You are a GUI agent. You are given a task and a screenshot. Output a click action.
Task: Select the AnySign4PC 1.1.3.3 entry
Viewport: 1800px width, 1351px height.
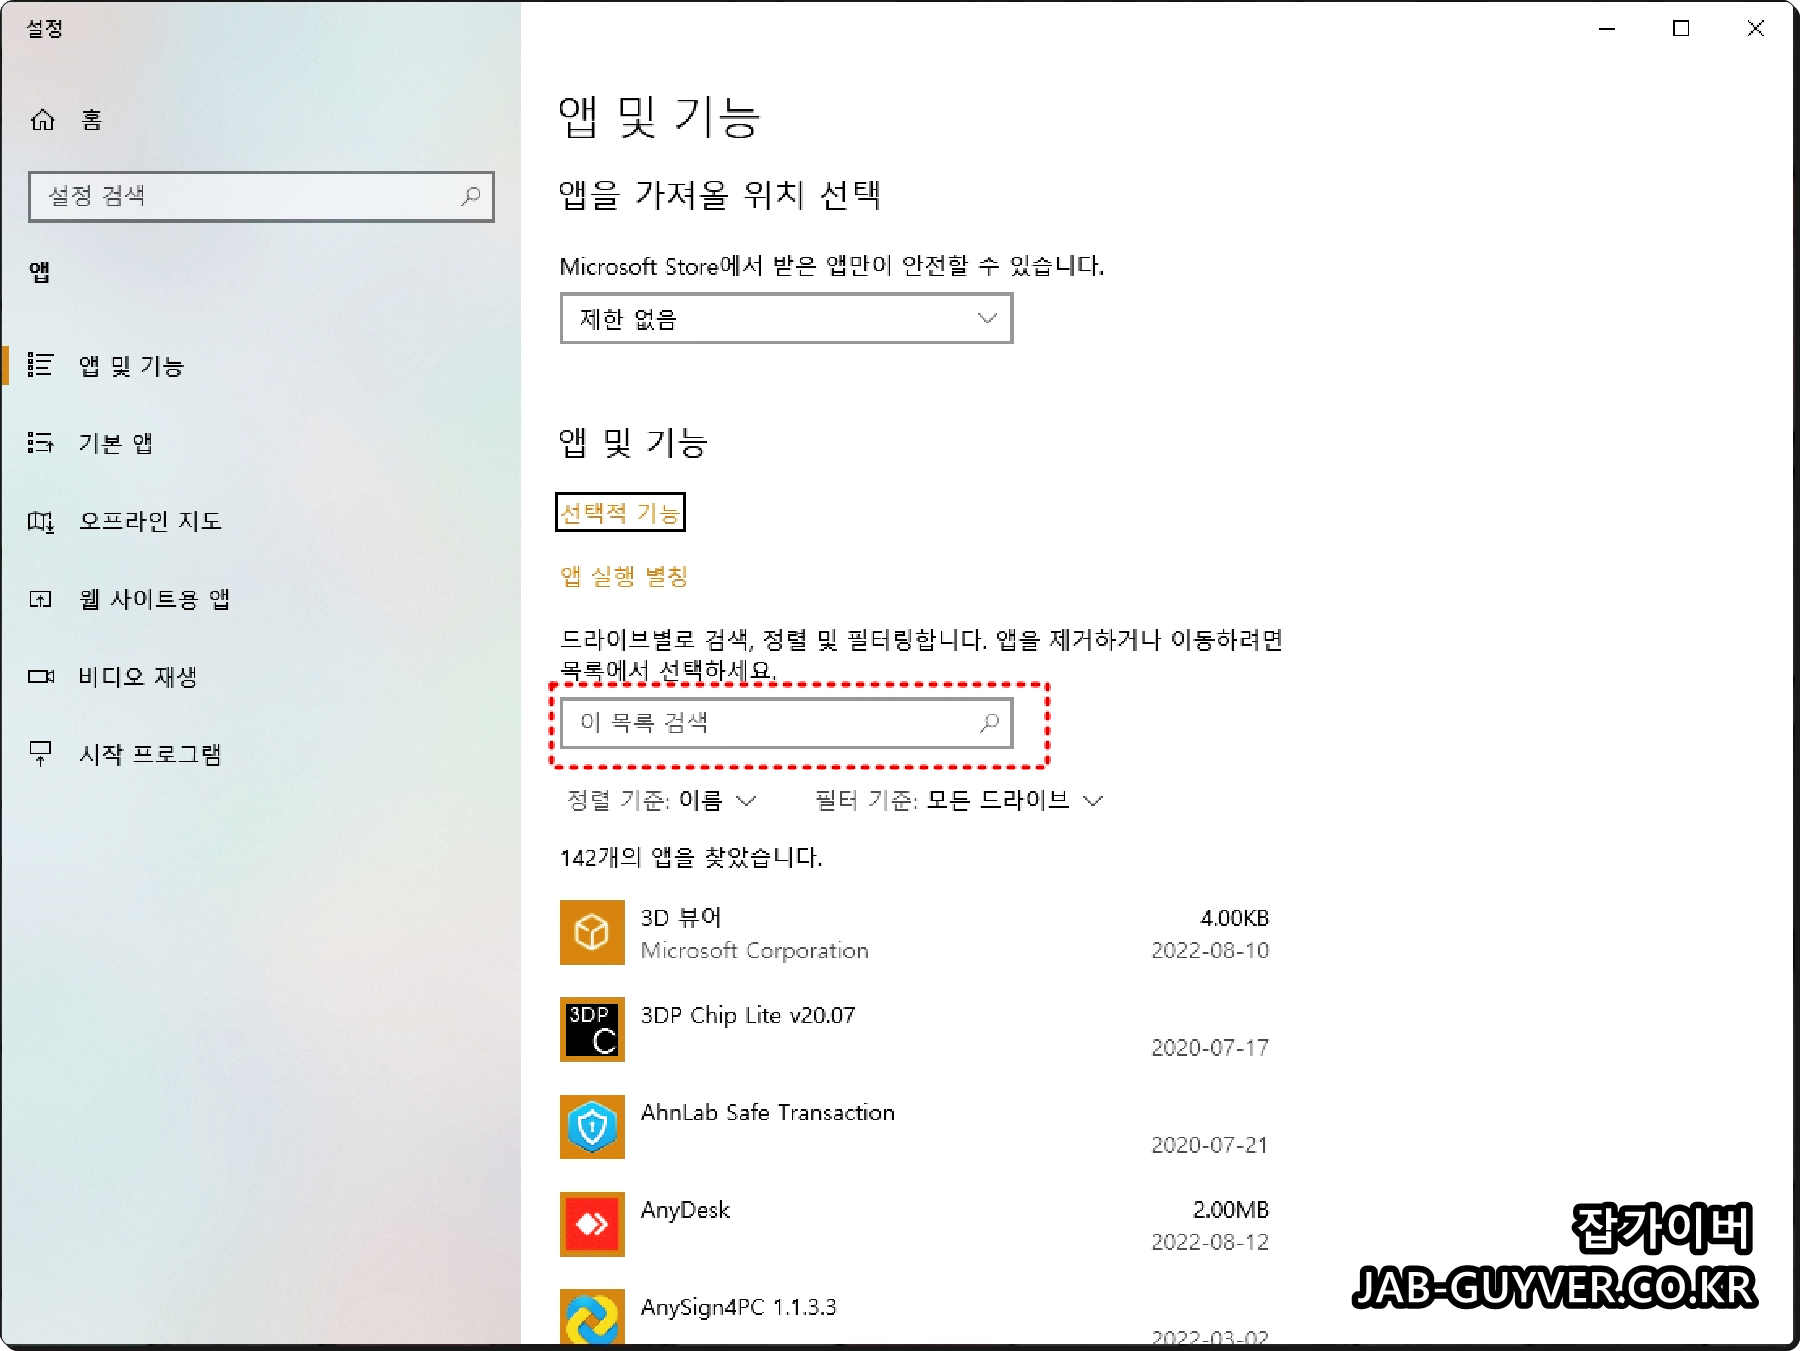click(x=739, y=1307)
